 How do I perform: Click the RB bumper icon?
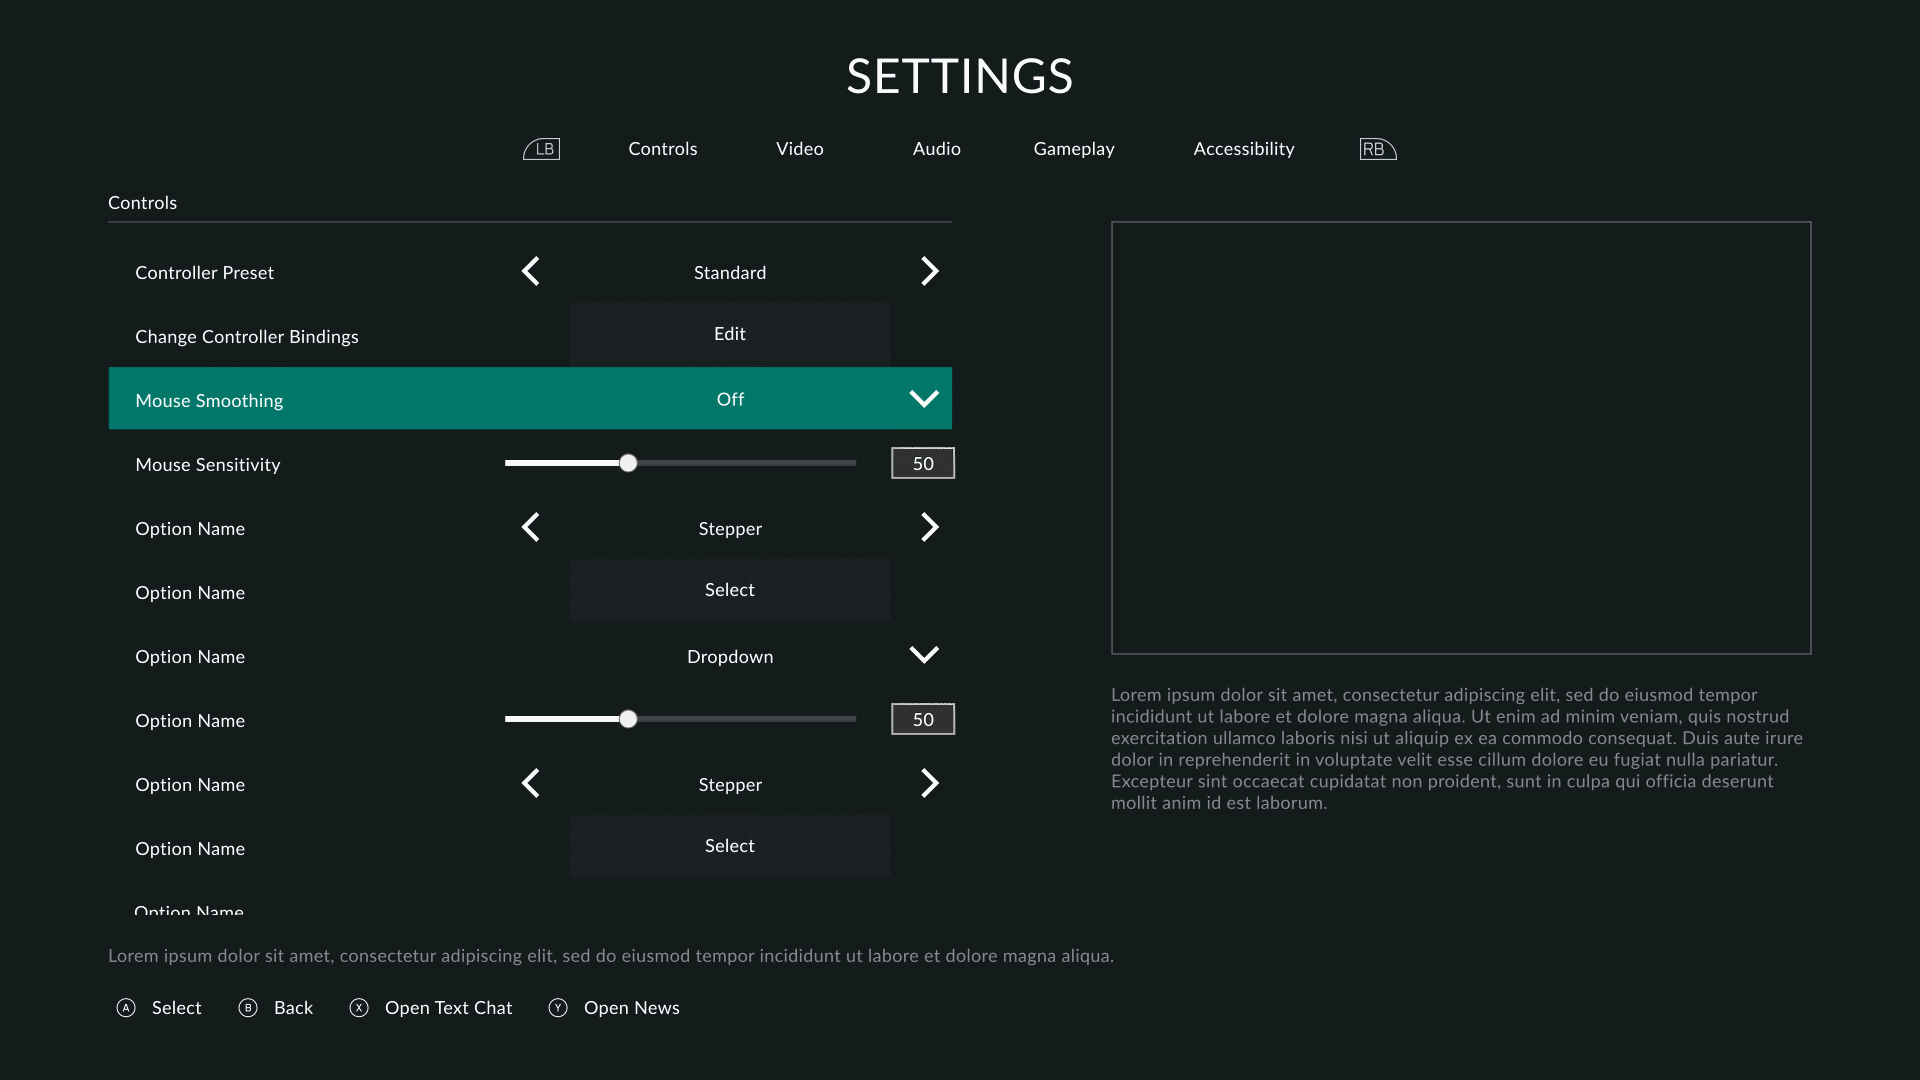pos(1377,148)
